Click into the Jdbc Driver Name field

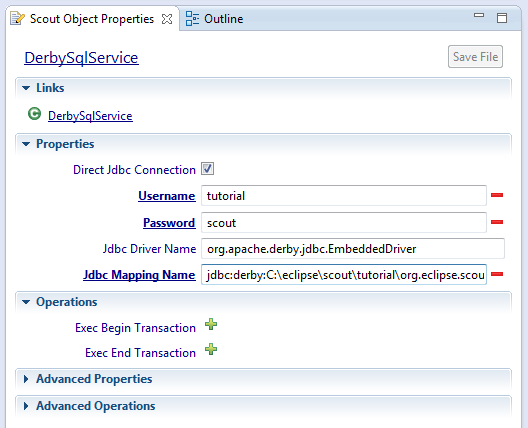(x=353, y=249)
